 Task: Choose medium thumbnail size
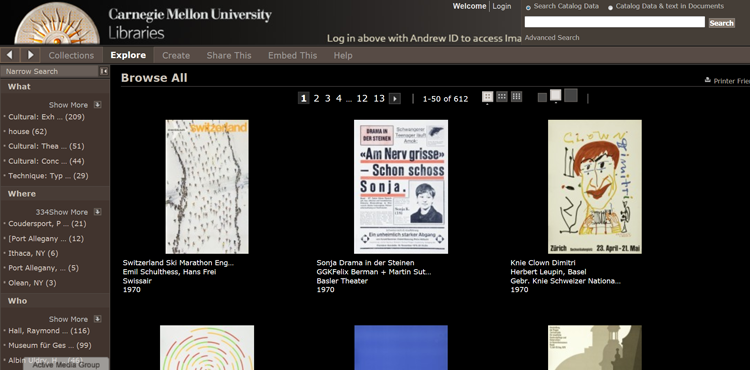[x=555, y=95]
